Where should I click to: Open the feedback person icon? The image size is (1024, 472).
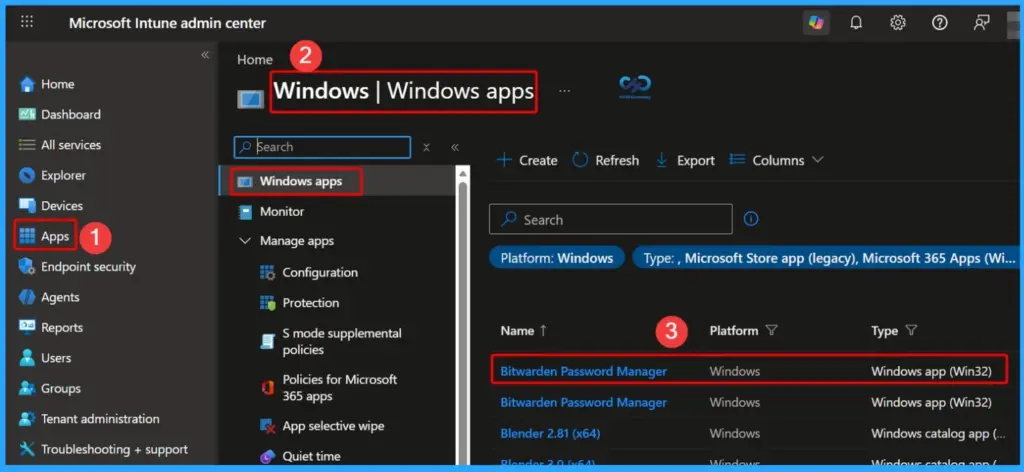click(981, 23)
